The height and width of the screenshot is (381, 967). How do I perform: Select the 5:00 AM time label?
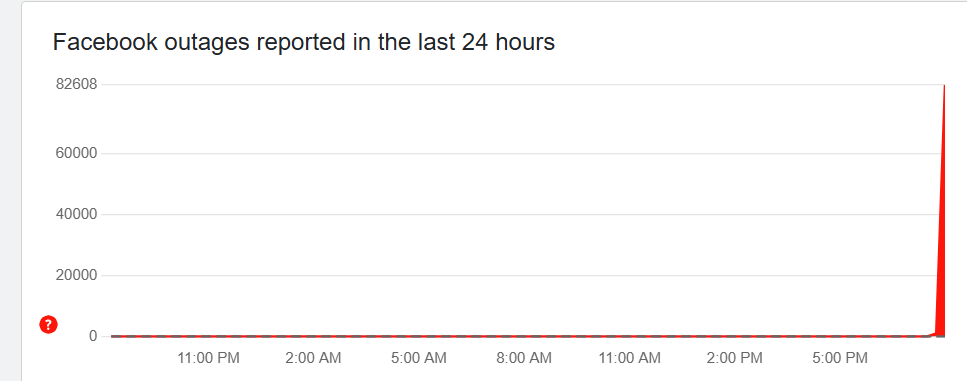click(419, 358)
